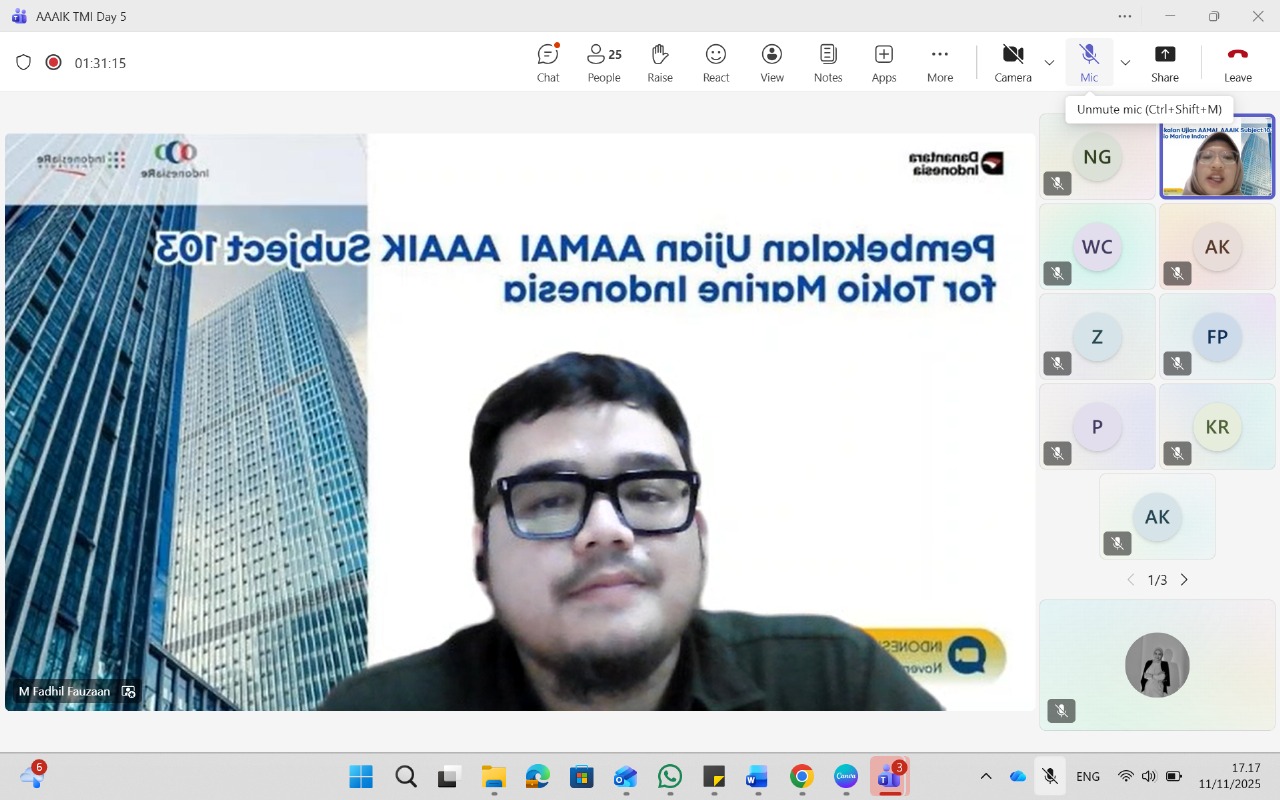This screenshot has width=1280, height=800.
Task: Raise your hand in the meeting
Action: (660, 62)
